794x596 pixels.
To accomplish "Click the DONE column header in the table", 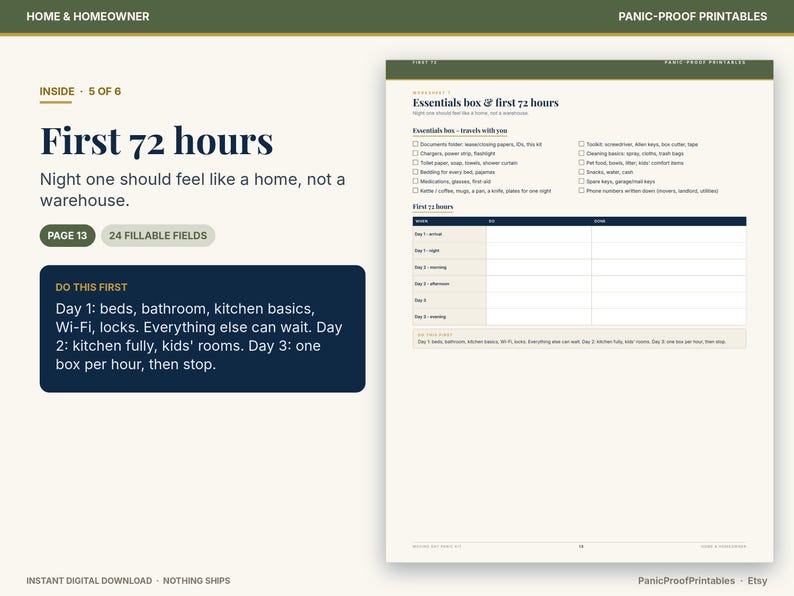I will pos(600,221).
